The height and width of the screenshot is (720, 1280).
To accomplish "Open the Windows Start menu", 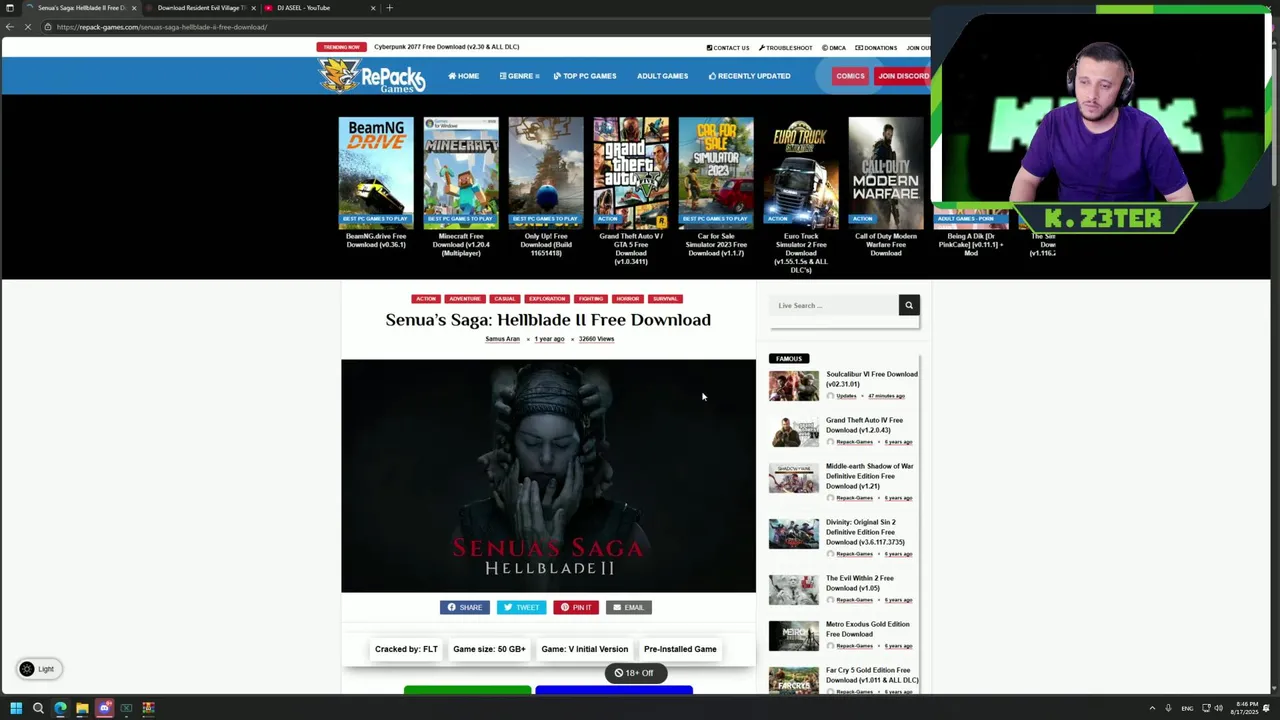I will 16,708.
